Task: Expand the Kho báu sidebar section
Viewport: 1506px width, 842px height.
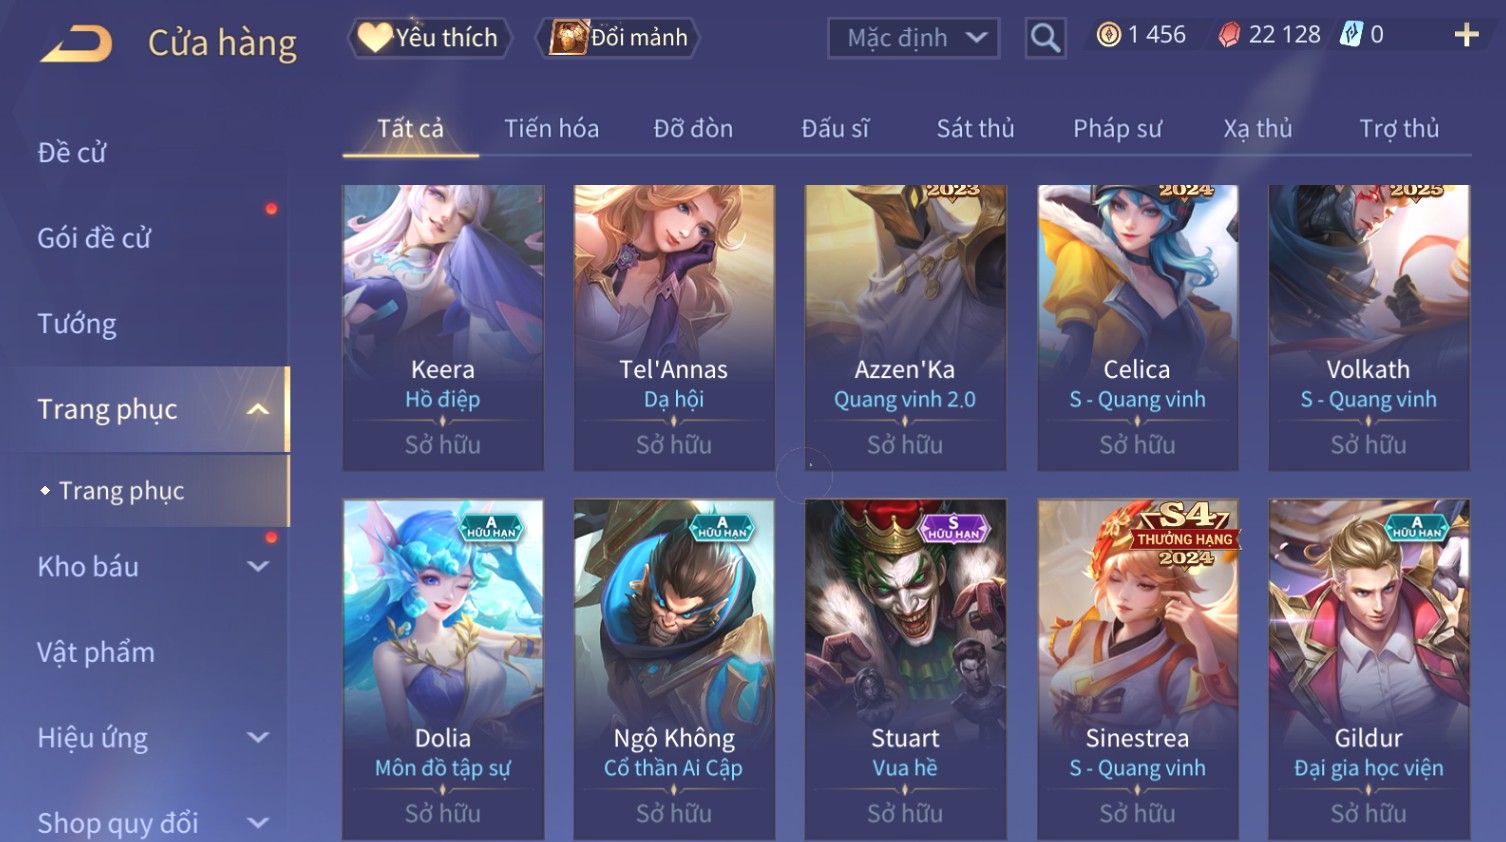Action: point(257,566)
